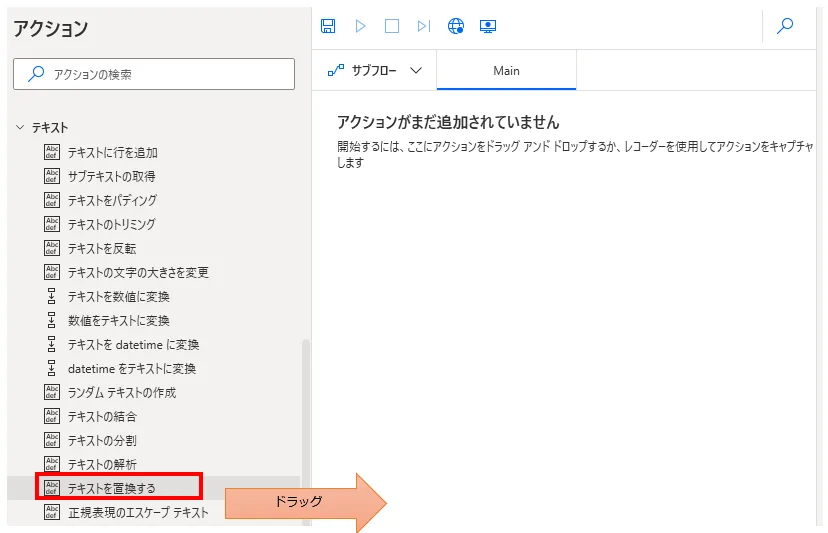Select サブテキストの取得 action

click(x=111, y=177)
